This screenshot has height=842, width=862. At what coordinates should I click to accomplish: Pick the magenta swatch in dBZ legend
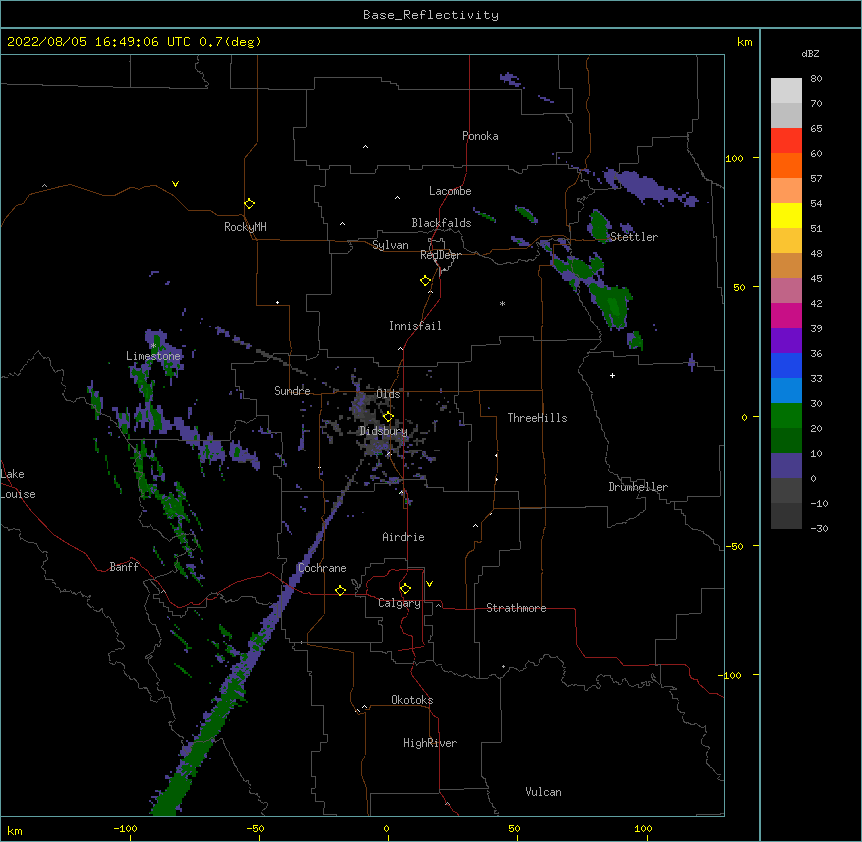786,315
